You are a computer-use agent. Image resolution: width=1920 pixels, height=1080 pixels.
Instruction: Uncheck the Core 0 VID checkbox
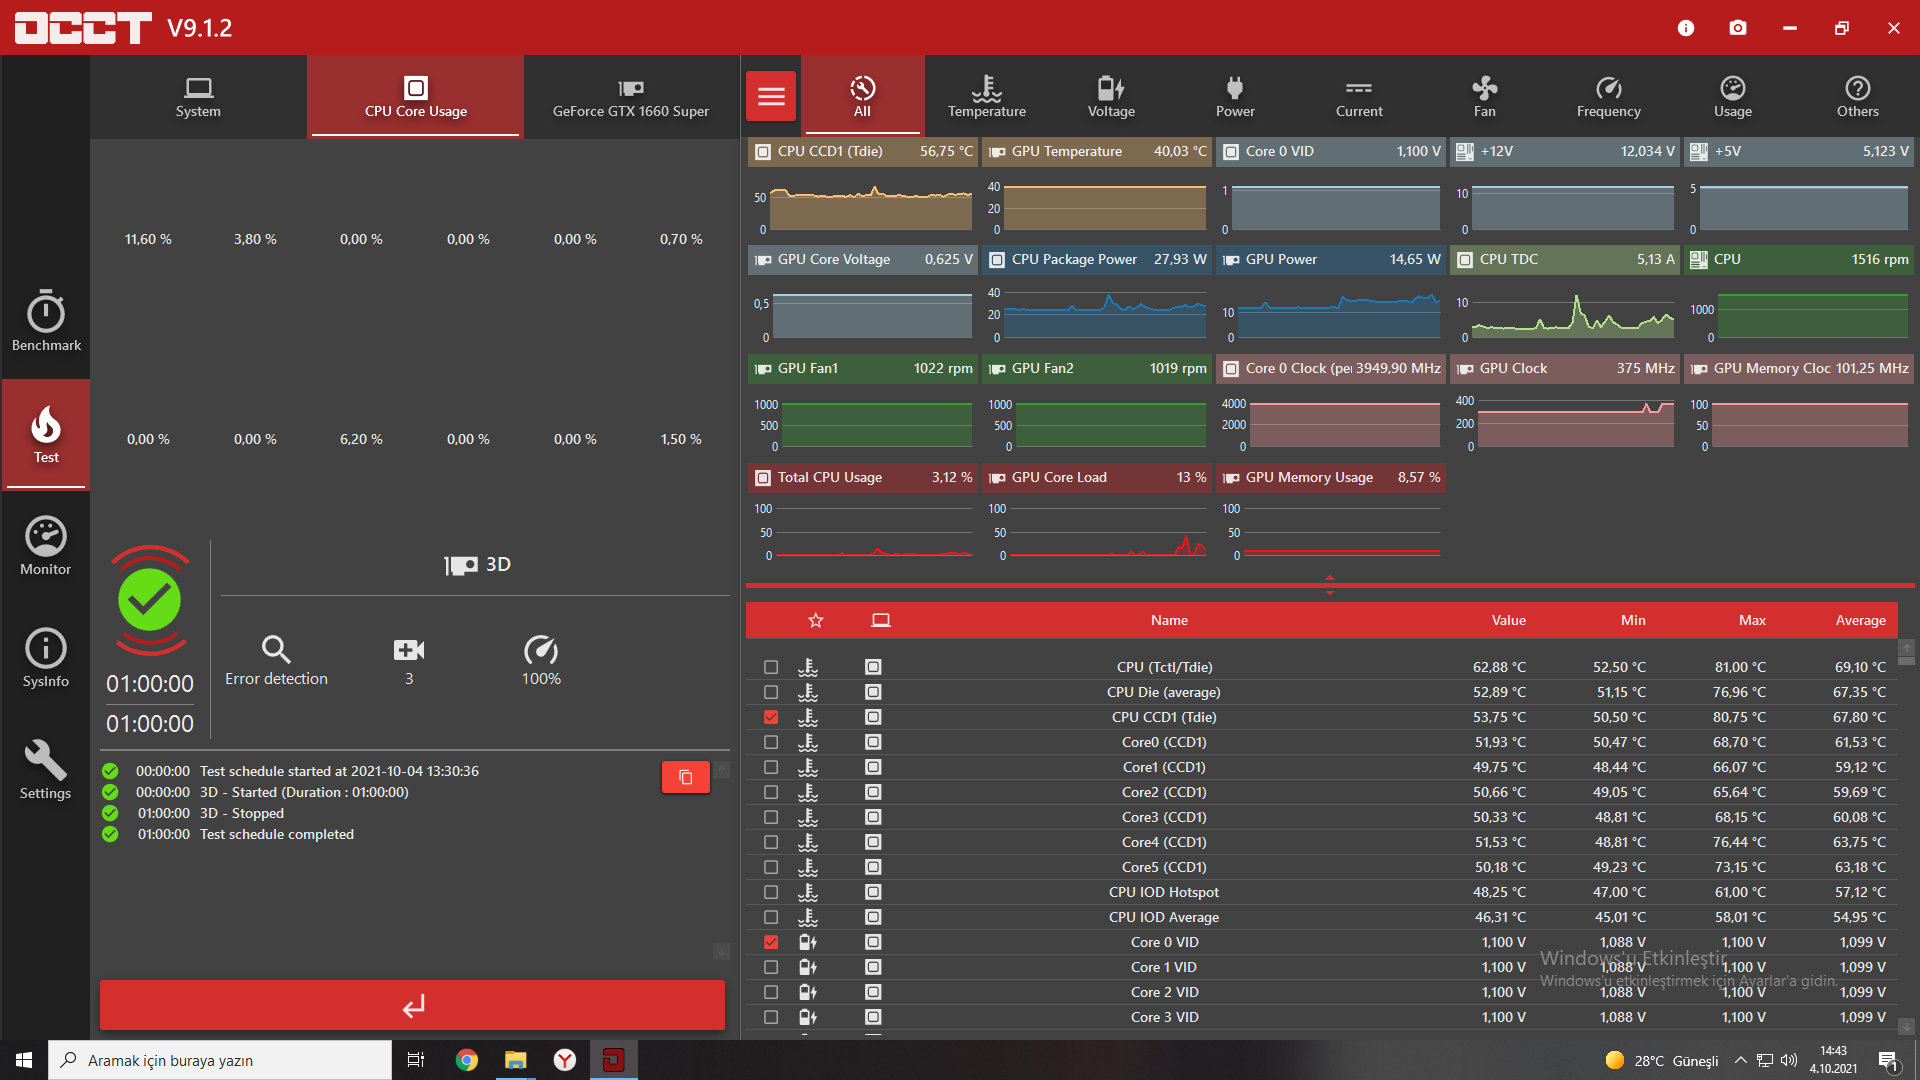click(770, 942)
